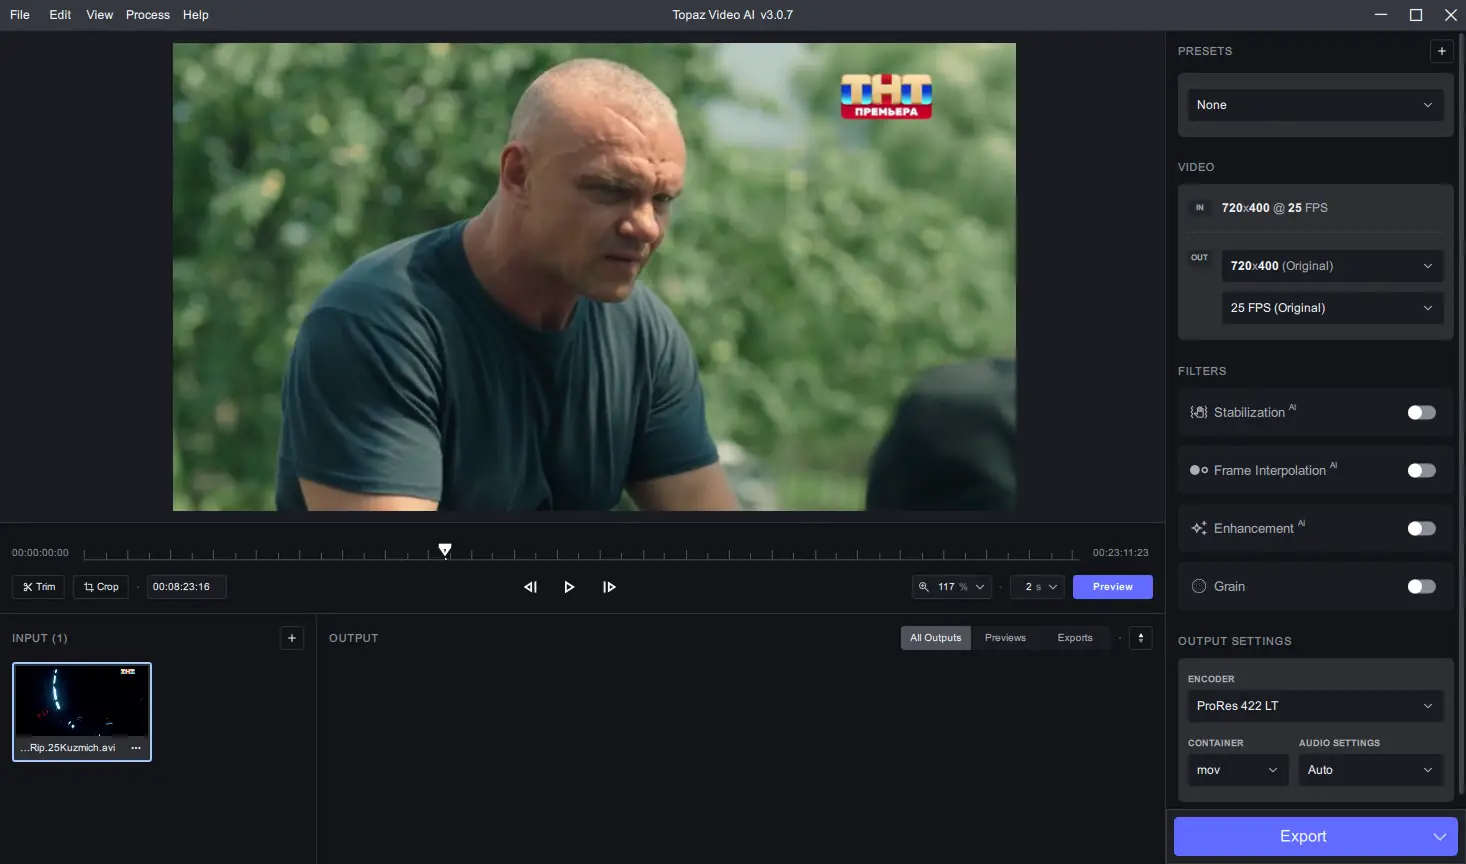The height and width of the screenshot is (864, 1466).
Task: Open the input file's three-dot menu
Action: click(x=136, y=748)
